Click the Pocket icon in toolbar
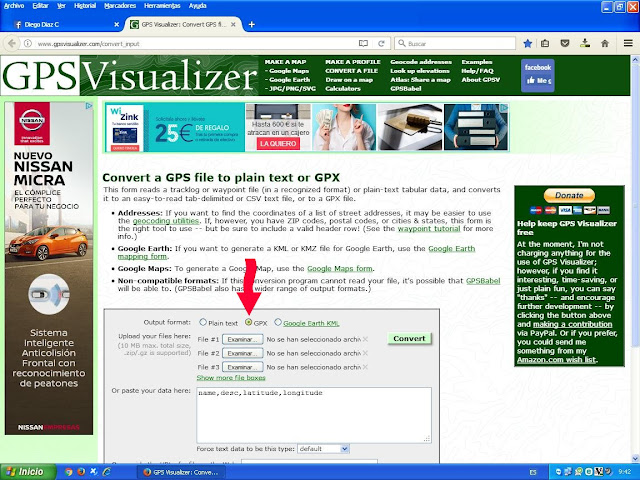The height and width of the screenshot is (480, 640). point(565,43)
